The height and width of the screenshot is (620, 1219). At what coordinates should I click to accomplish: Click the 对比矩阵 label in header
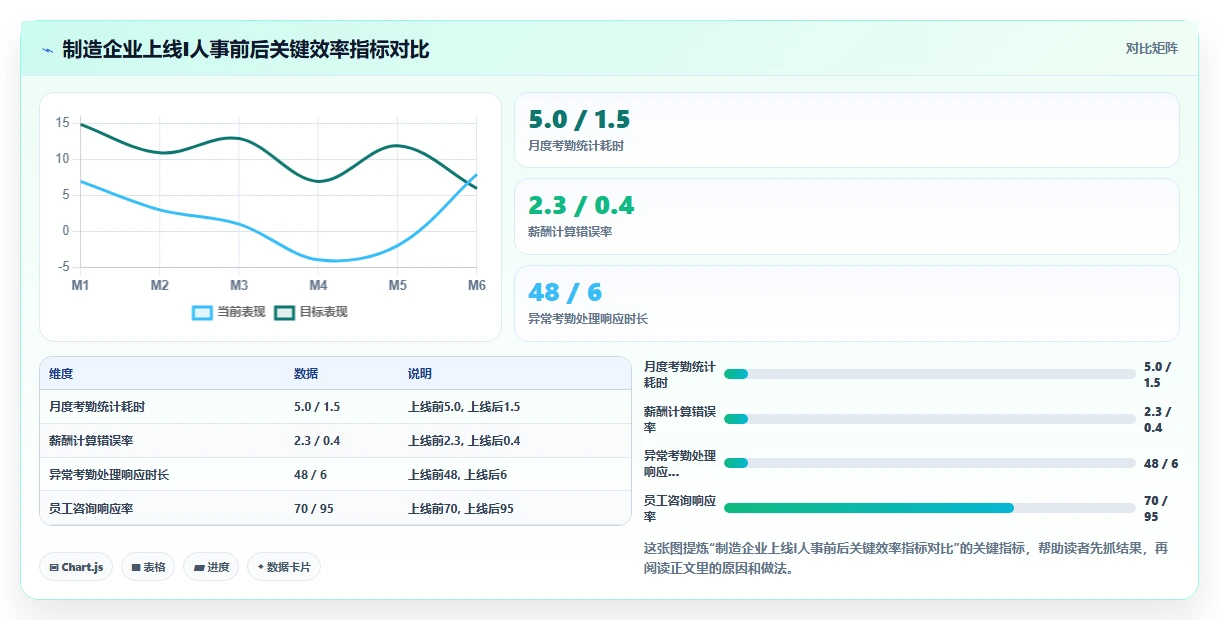point(1152,48)
